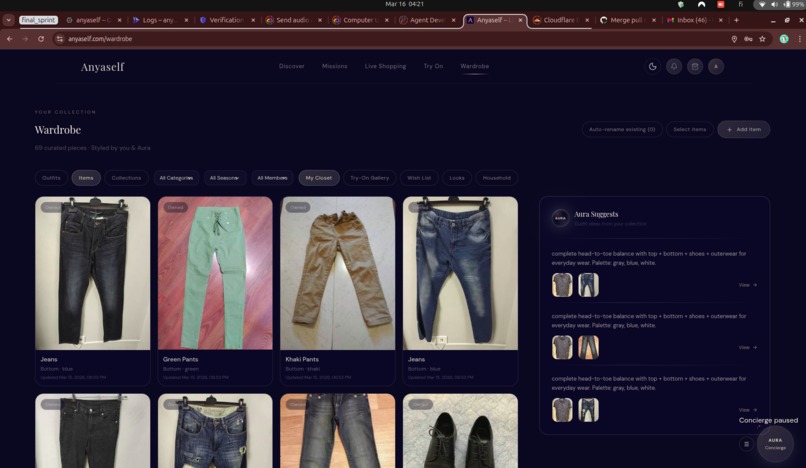
Task: Open the system clock Mar 16 04:21
Action: coord(405,4)
